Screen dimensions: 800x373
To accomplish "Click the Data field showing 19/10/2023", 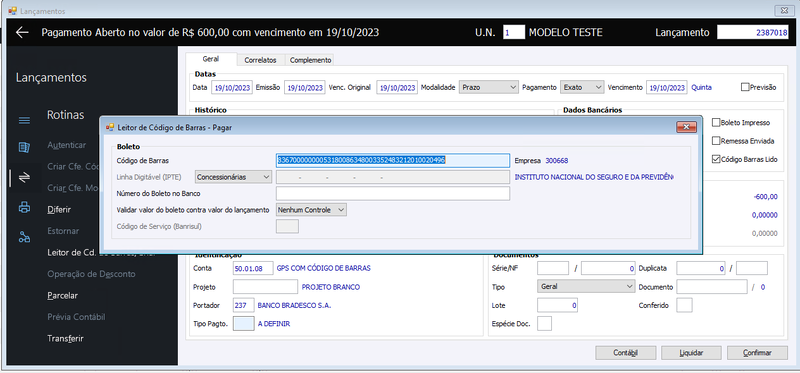I will (x=232, y=87).
